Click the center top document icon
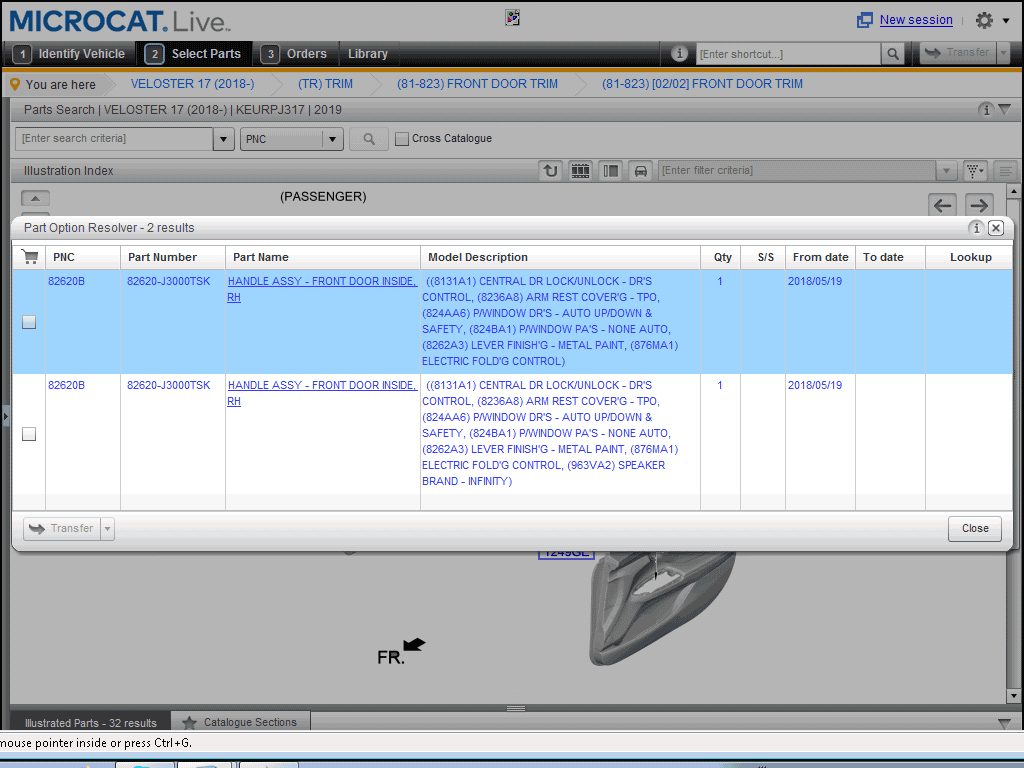 (x=513, y=18)
